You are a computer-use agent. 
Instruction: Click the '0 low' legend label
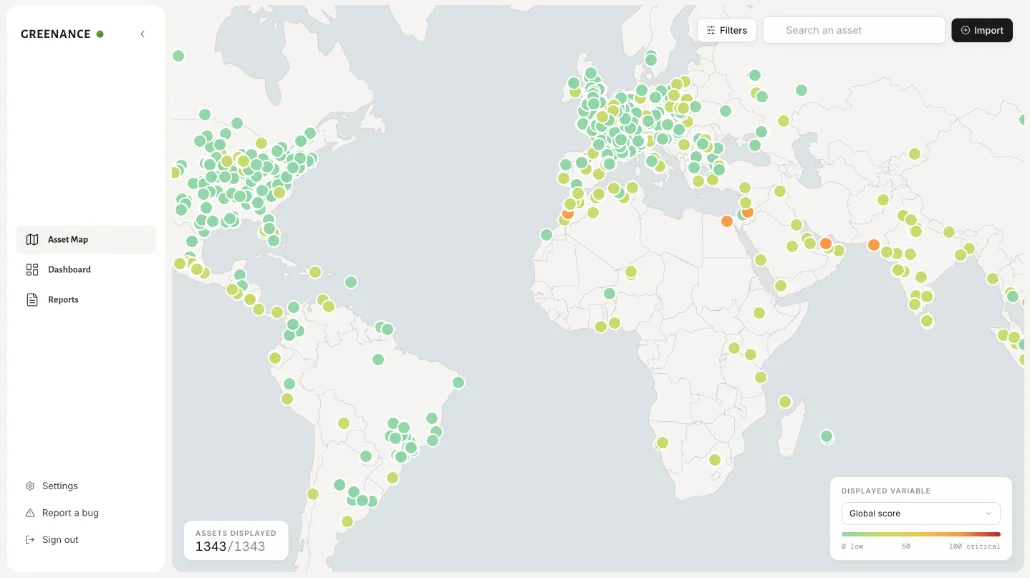(x=852, y=546)
